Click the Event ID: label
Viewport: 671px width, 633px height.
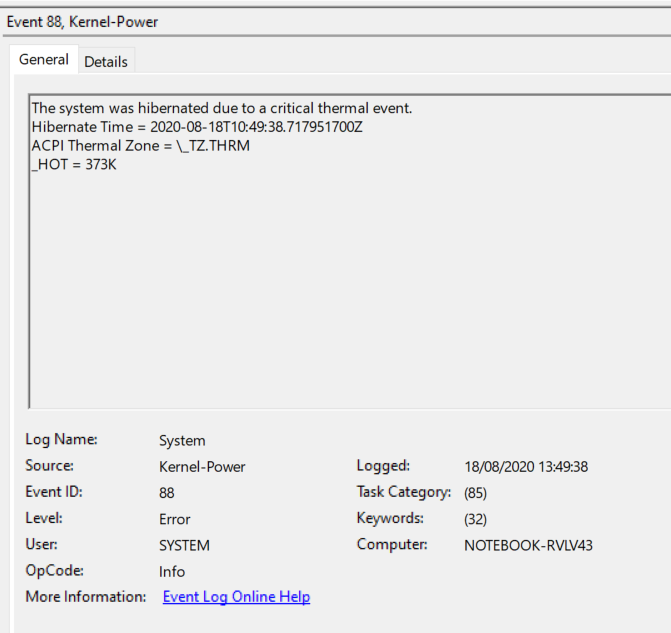(x=53, y=492)
